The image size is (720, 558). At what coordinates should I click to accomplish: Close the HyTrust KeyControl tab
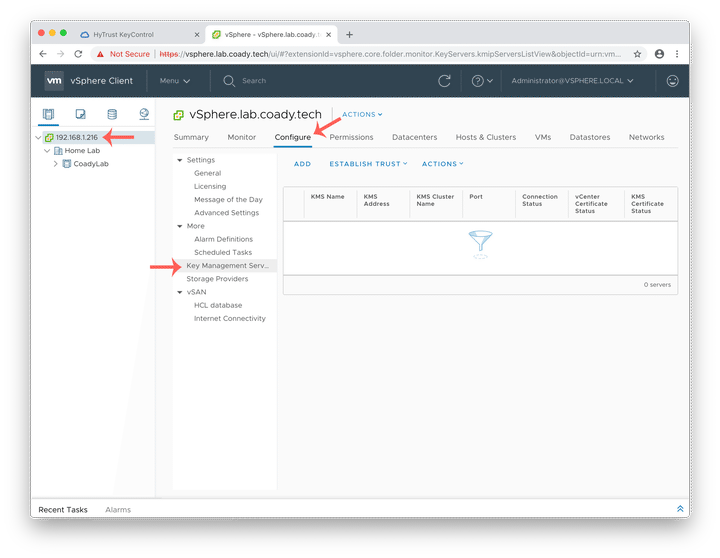pos(197,34)
